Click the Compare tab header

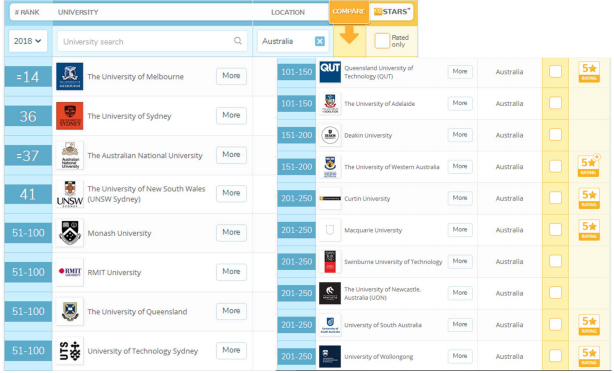[349, 12]
